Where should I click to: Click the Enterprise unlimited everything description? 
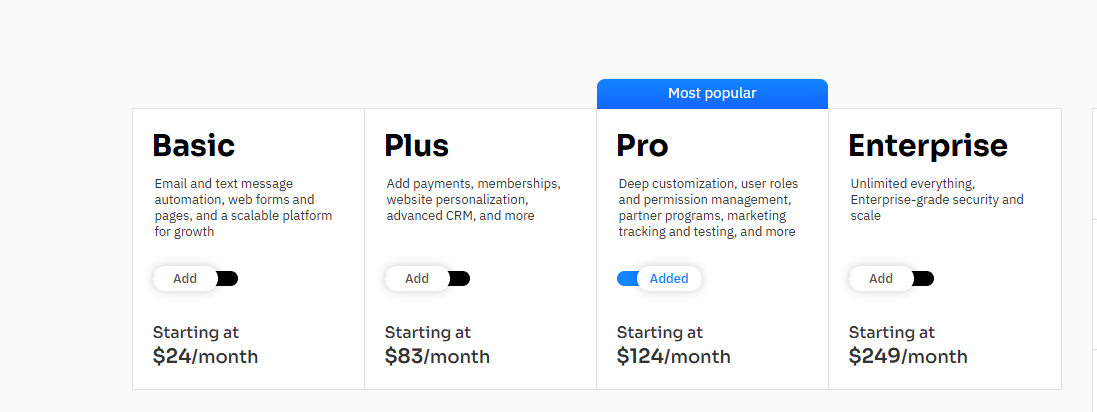point(936,200)
